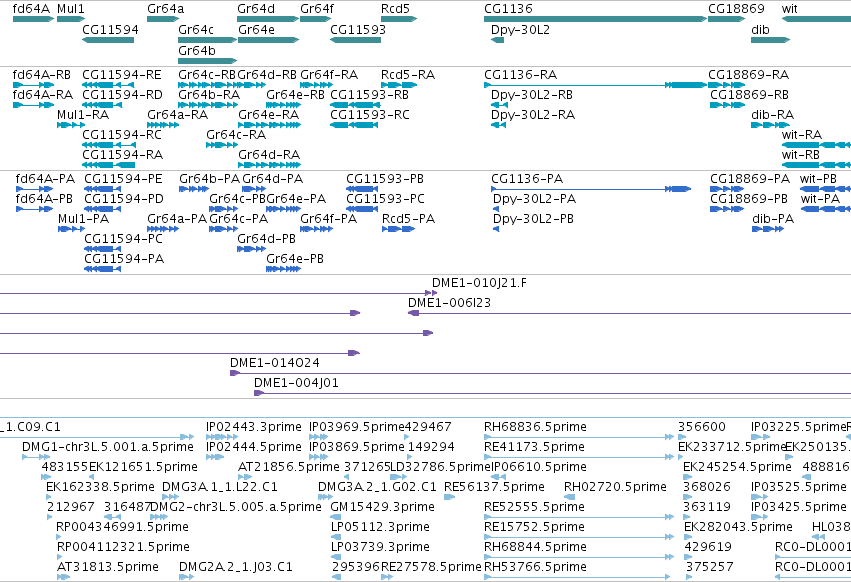Viewport: 851px width, 582px height.
Task: Select transcript dib-RA
Action: point(772,115)
